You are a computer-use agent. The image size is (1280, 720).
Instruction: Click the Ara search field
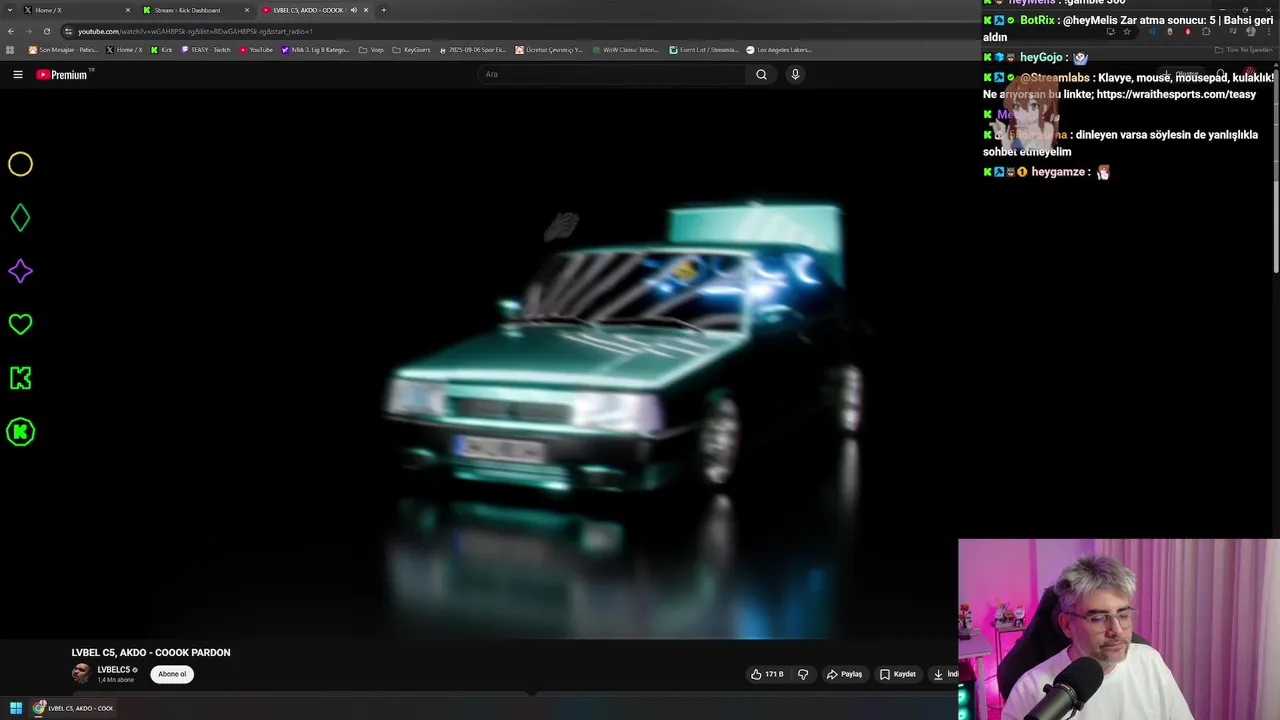(x=612, y=74)
